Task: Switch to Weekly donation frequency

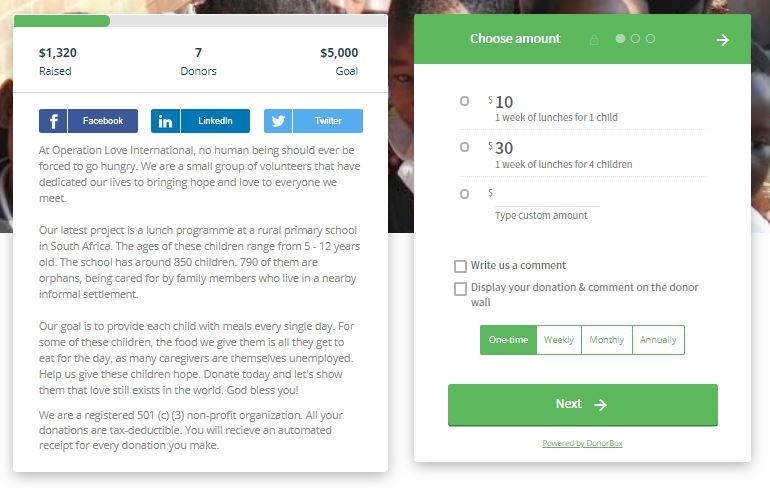Action: (559, 340)
